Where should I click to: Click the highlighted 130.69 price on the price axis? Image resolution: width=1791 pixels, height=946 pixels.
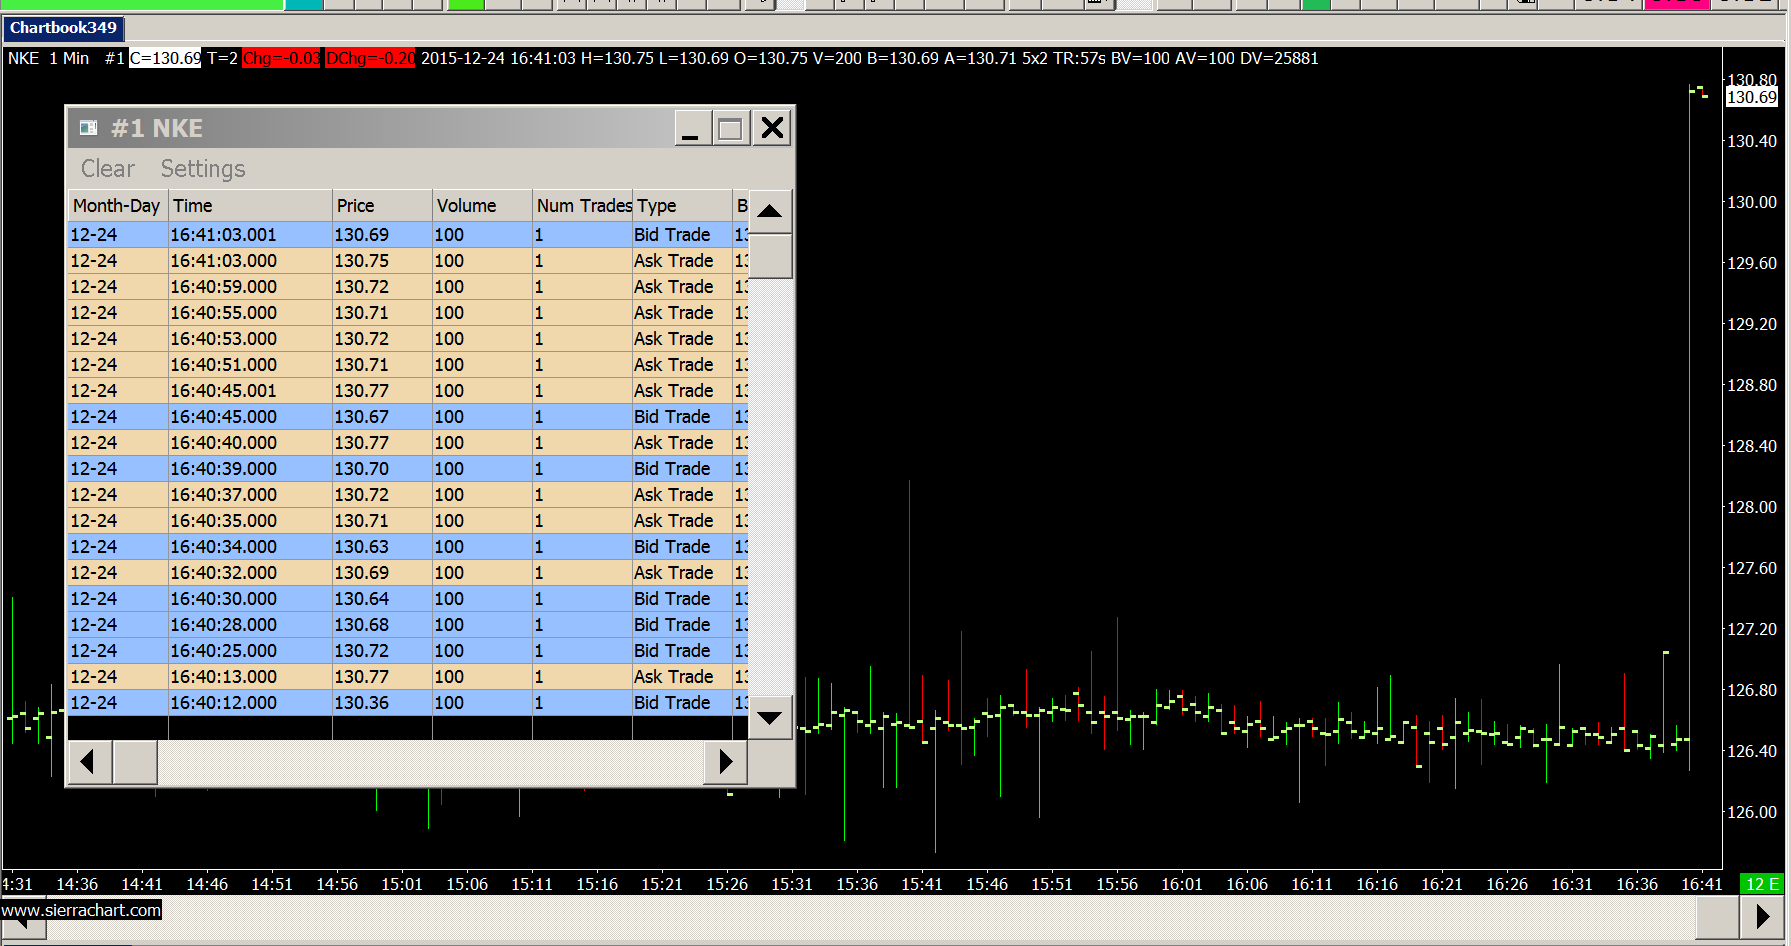pos(1752,97)
